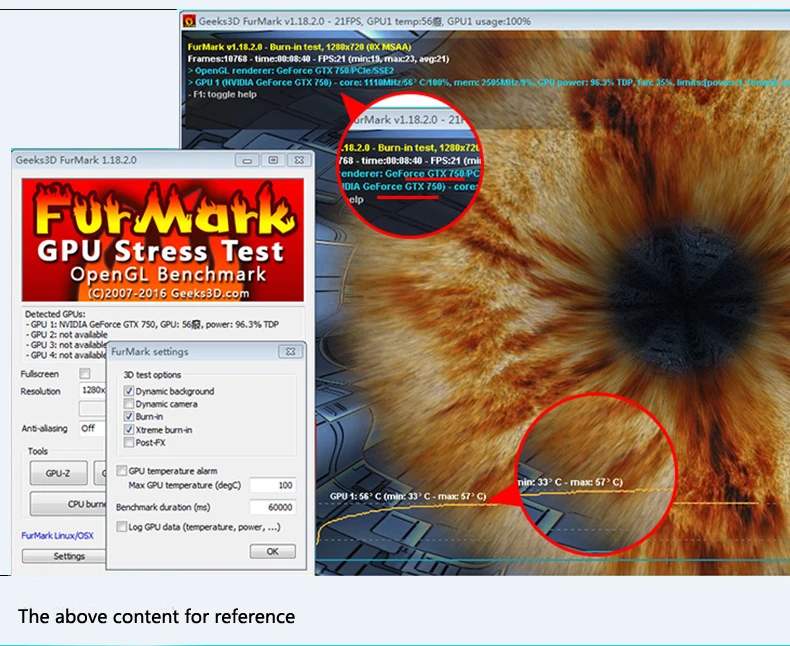Enable the GPU temperature alarm checkbox
Image resolution: width=790 pixels, height=646 pixels.
(x=121, y=471)
